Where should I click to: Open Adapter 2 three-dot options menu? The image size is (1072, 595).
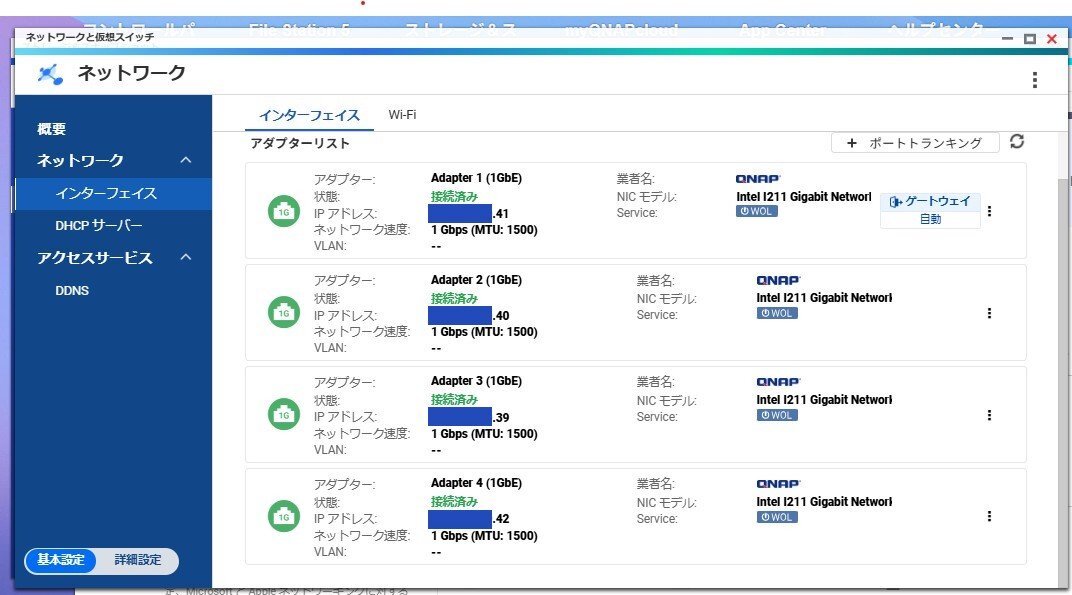tap(989, 313)
